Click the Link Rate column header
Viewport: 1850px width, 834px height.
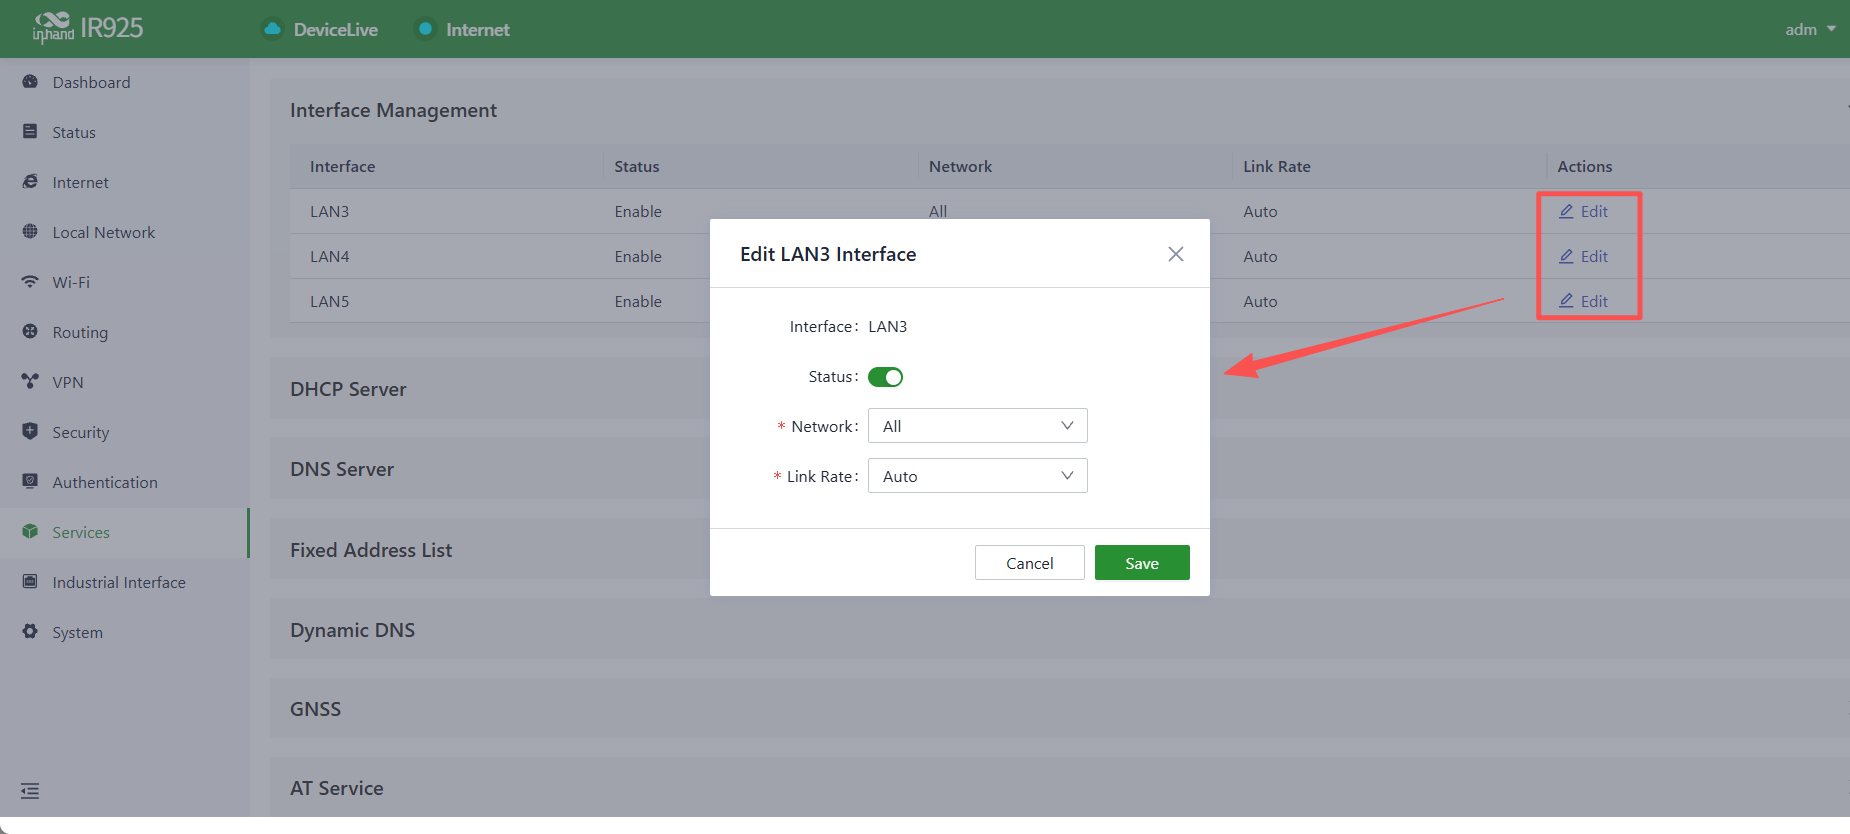[1277, 166]
